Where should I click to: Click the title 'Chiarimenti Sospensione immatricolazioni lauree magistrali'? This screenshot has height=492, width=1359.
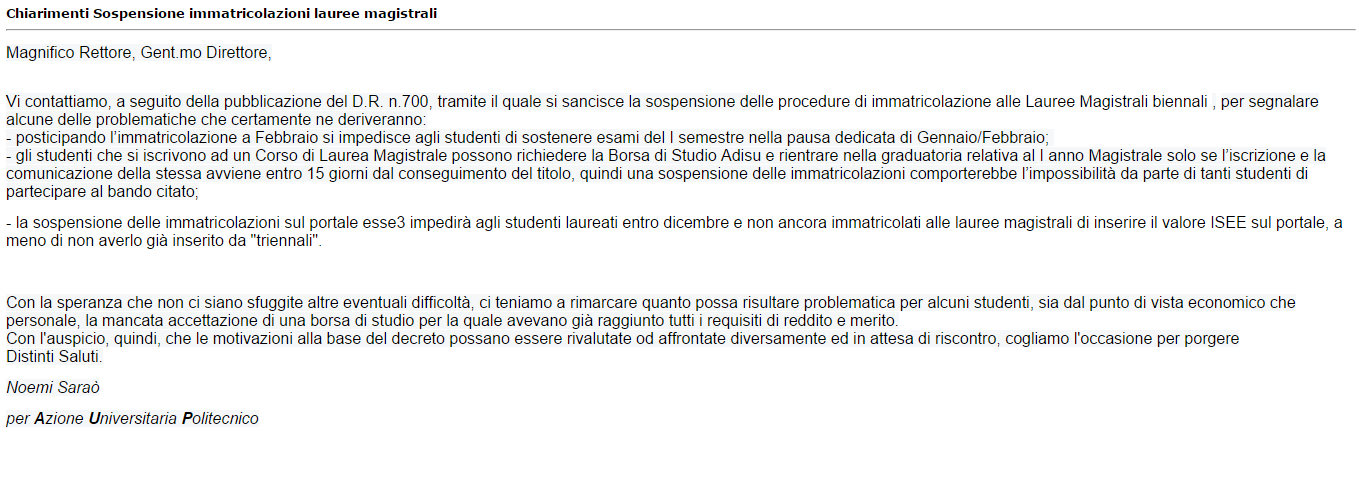pos(221,13)
